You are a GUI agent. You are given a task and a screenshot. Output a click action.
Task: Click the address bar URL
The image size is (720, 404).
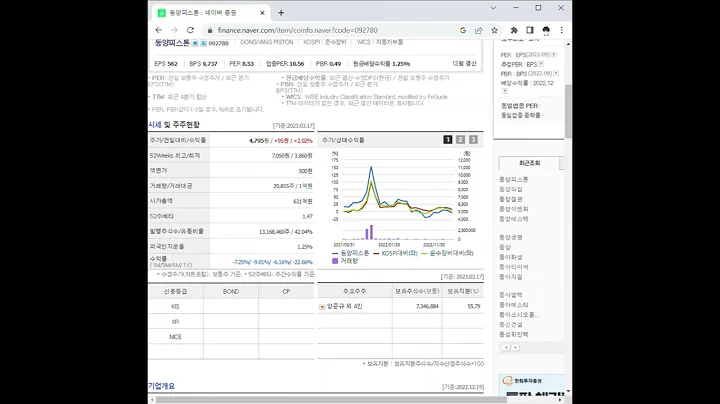(x=298, y=30)
